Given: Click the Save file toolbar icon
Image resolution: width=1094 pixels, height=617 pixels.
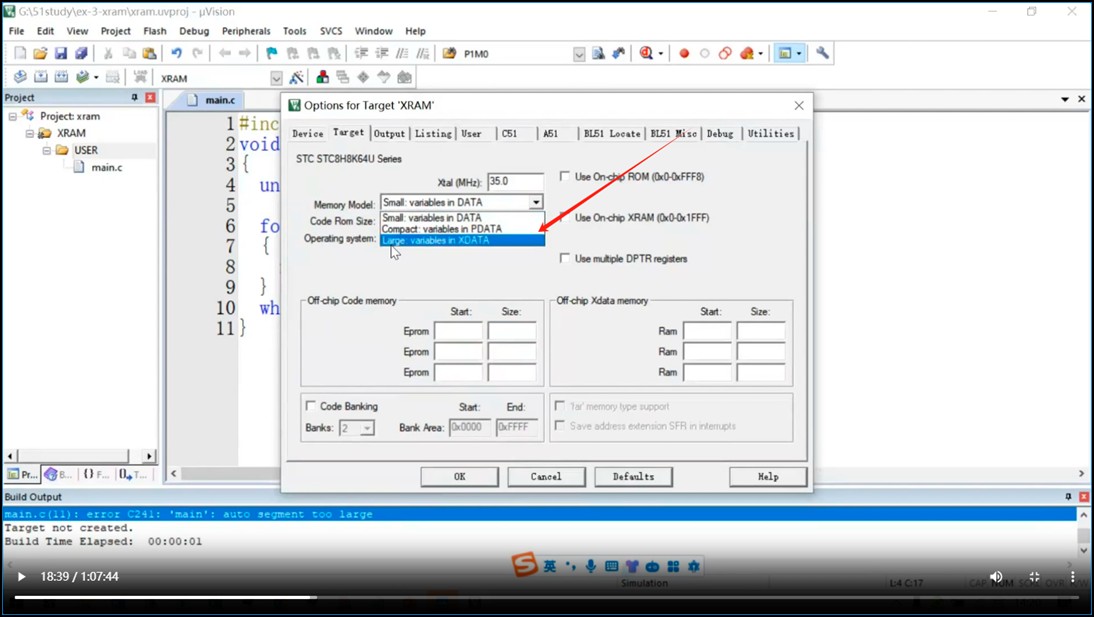Looking at the screenshot, I should pyautogui.click(x=61, y=54).
